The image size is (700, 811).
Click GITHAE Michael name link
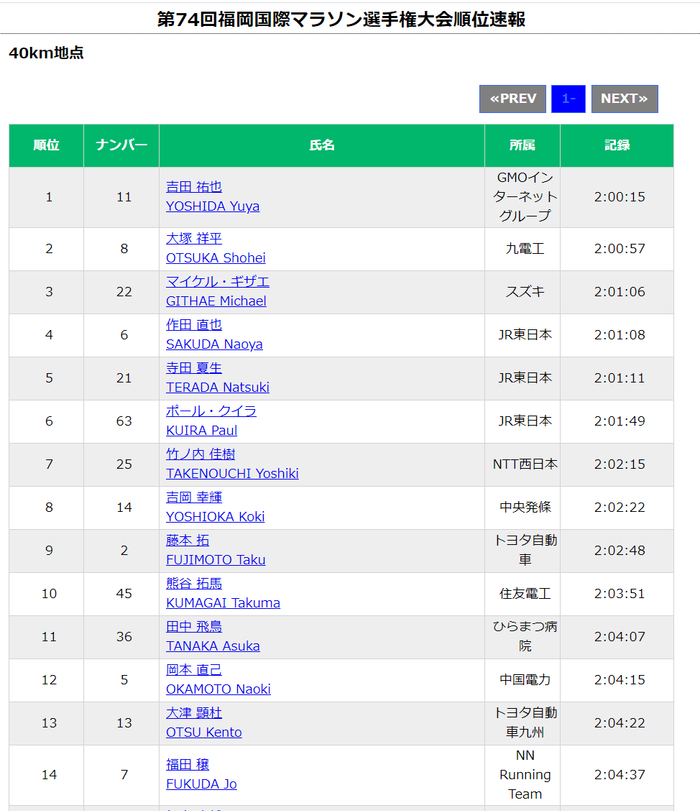click(x=216, y=301)
